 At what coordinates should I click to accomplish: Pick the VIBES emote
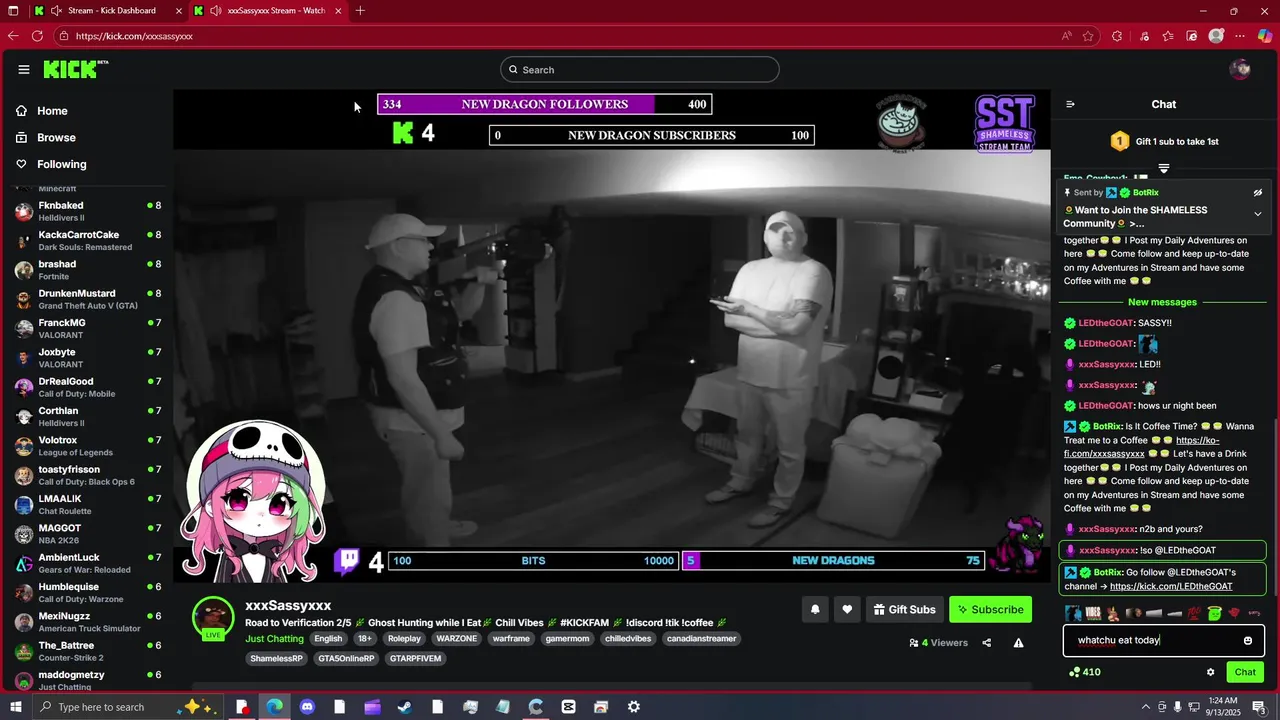click(1094, 613)
